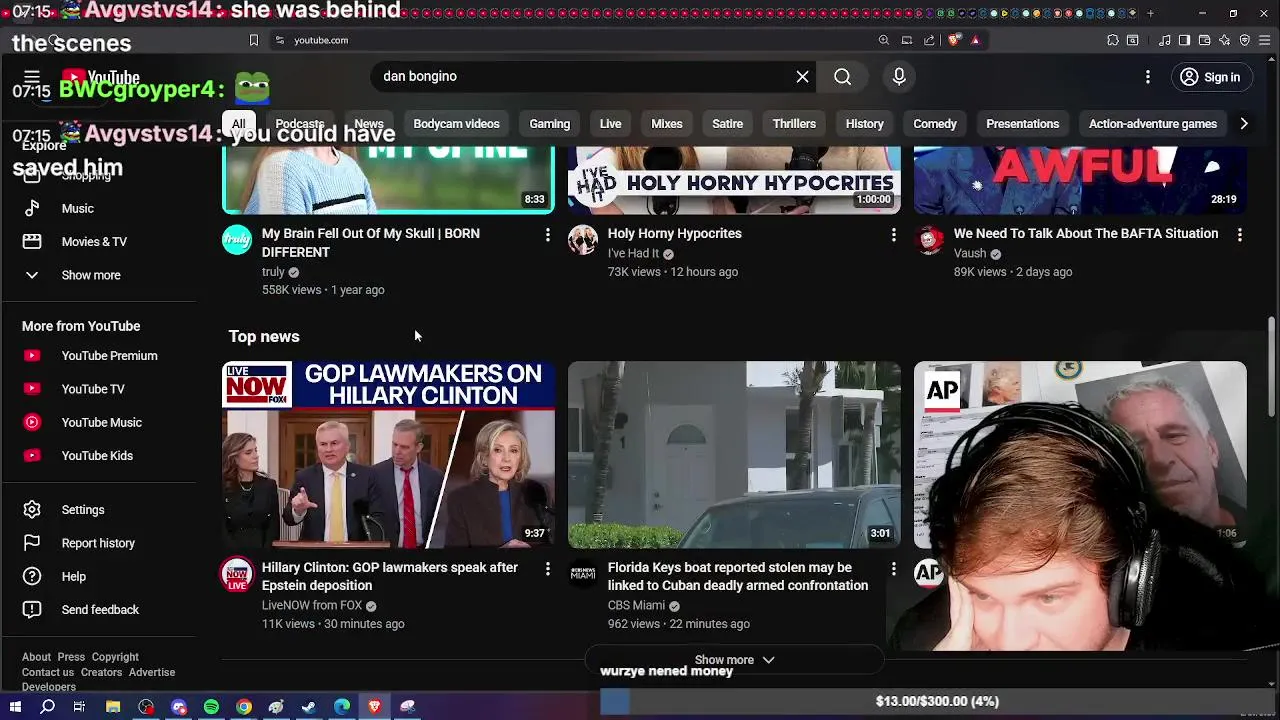Viewport: 1280px width, 720px height.
Task: Open a new browser tab with plus
Action: (1150, 14)
